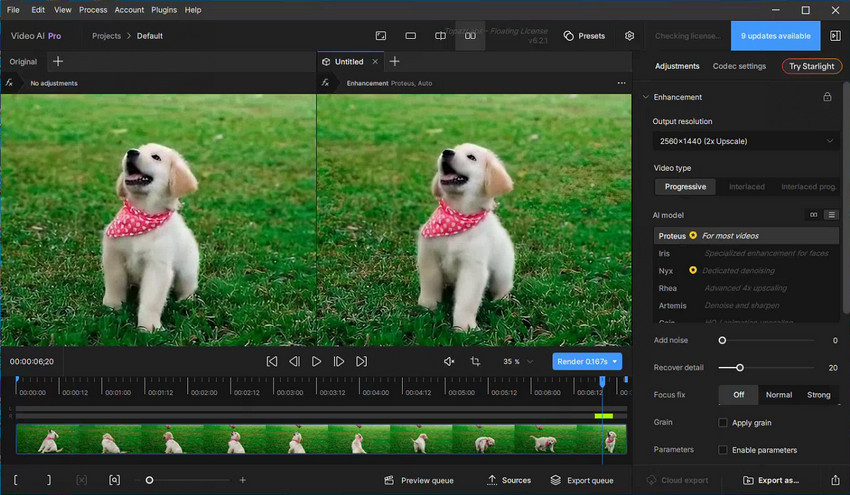Open the Plugins menu

point(164,10)
